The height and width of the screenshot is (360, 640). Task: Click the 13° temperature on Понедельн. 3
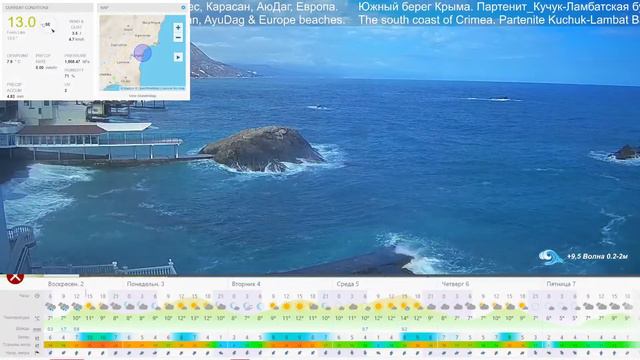194,318
